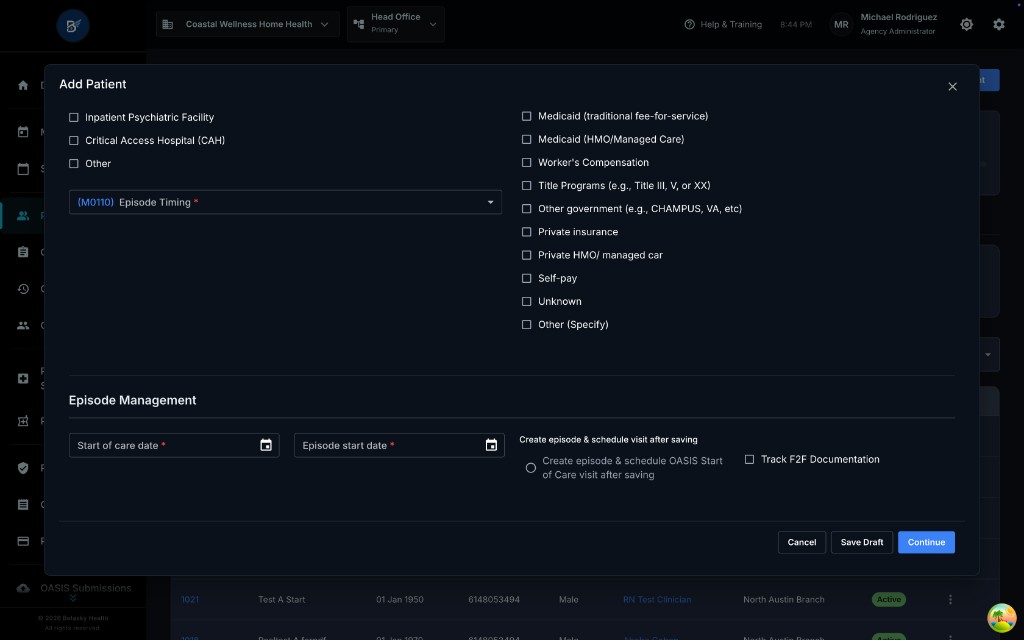The image size is (1024, 640).
Task: Enable Track F2F Documentation
Action: pyautogui.click(x=749, y=460)
